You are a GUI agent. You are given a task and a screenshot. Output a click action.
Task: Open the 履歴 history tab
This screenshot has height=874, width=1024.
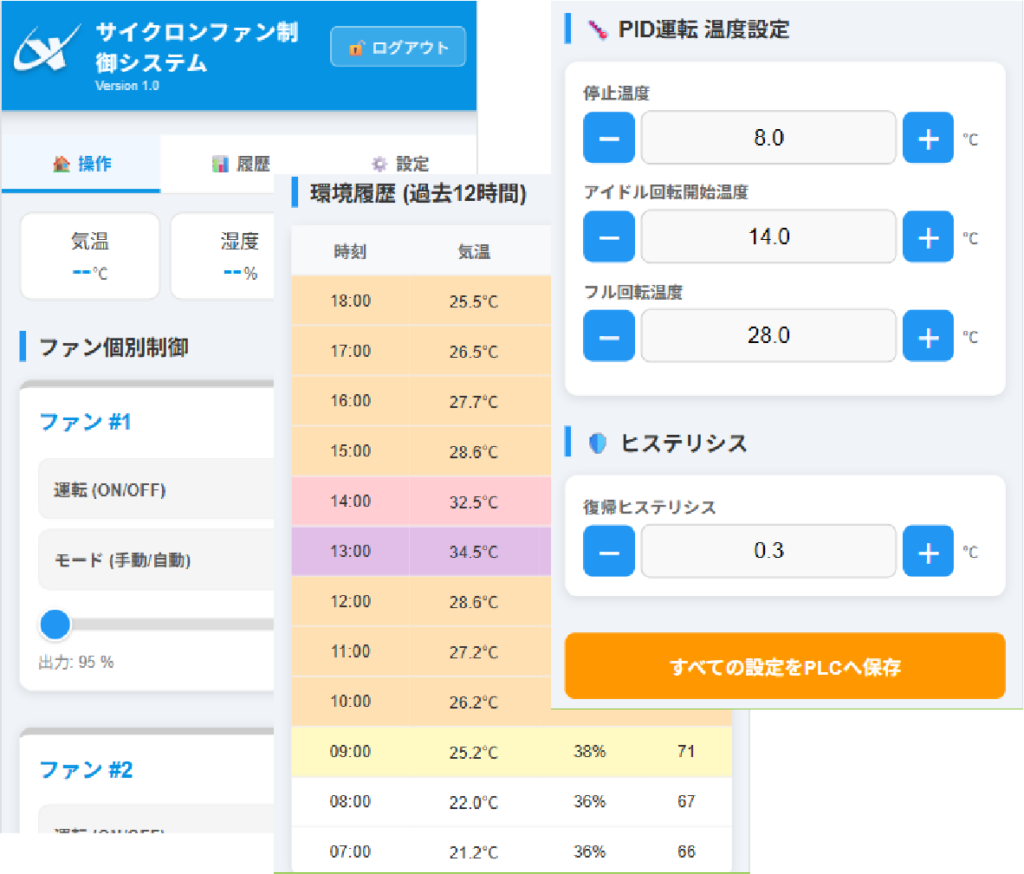241,164
